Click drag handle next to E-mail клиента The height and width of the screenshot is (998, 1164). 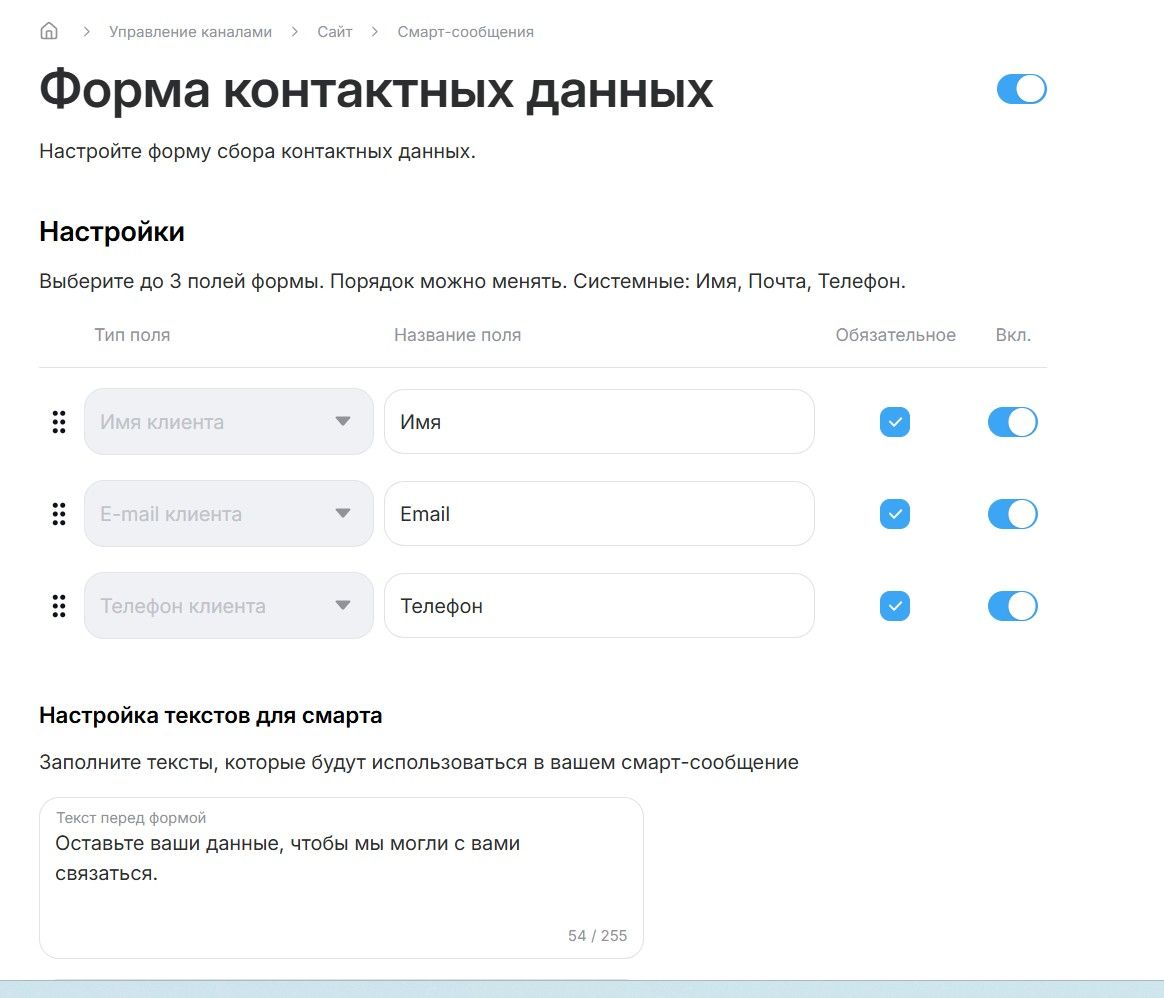point(59,514)
